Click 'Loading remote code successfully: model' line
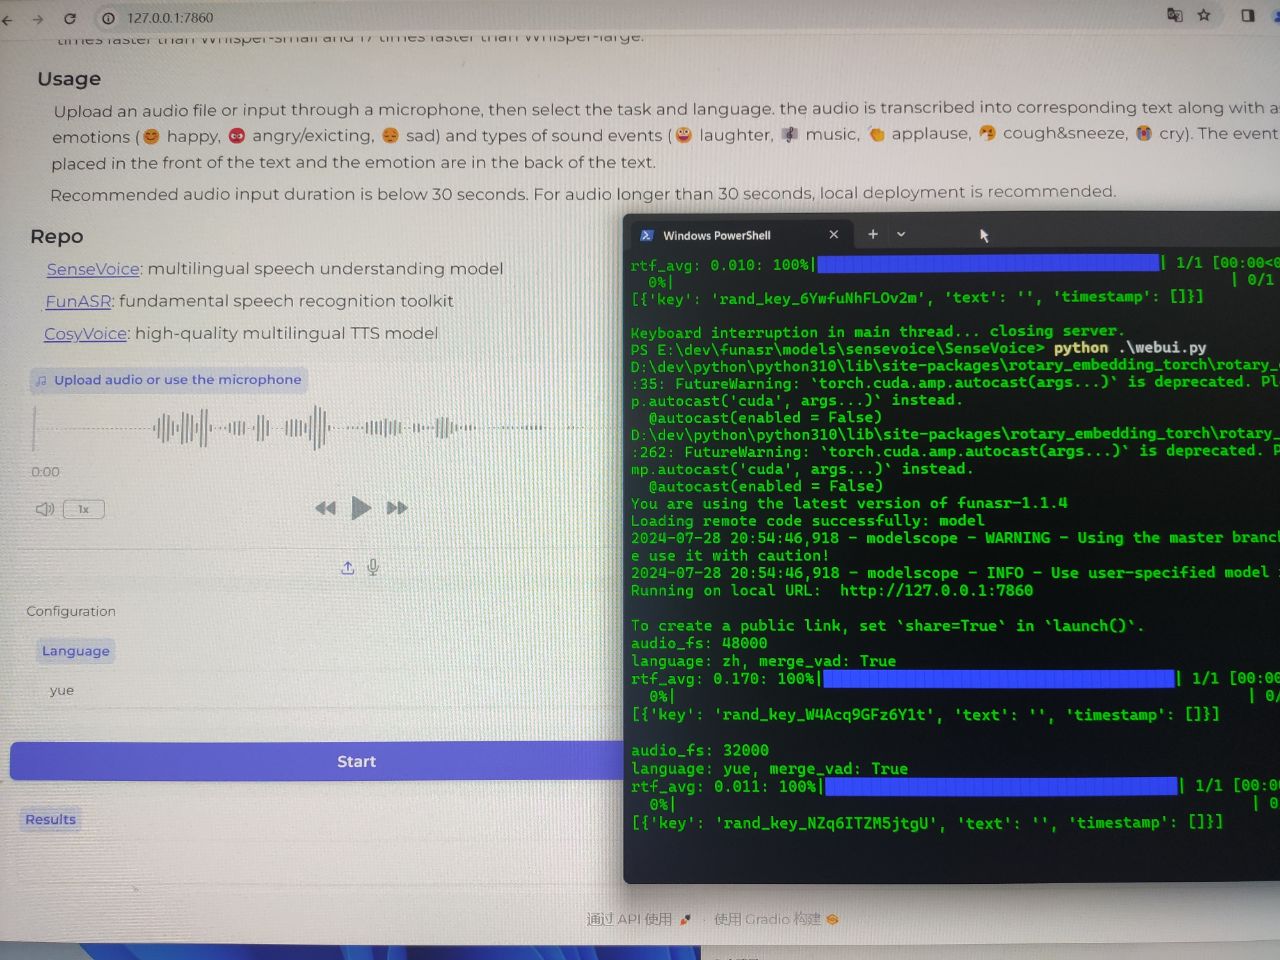Image resolution: width=1280 pixels, height=960 pixels. pos(807,521)
